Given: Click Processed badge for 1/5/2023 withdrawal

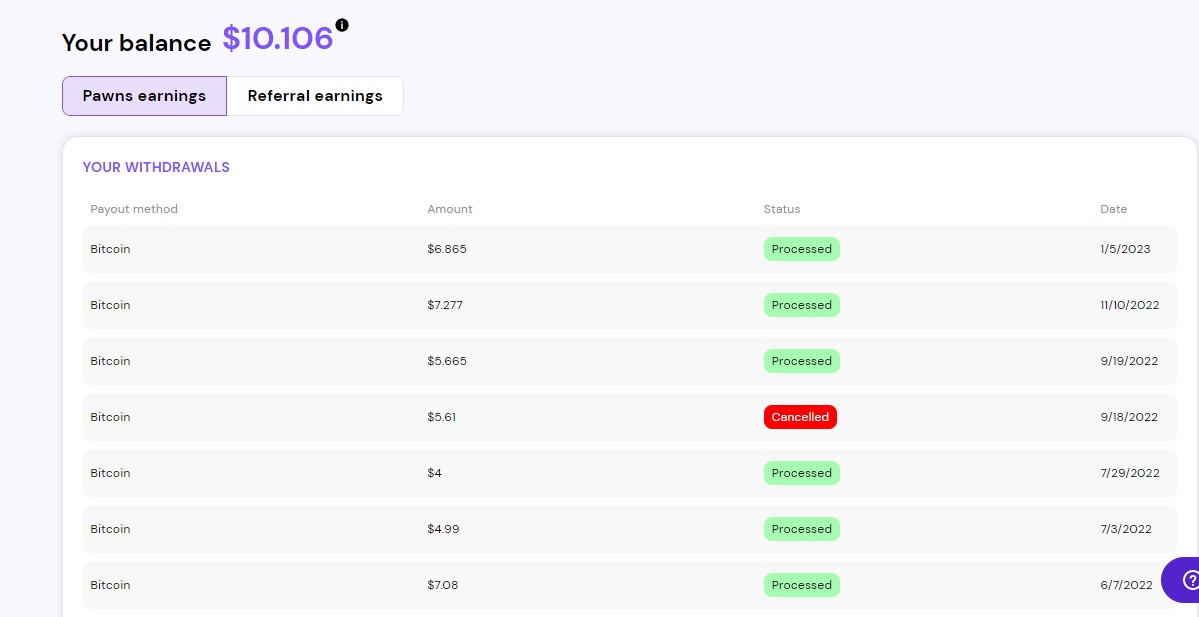Looking at the screenshot, I should point(801,249).
